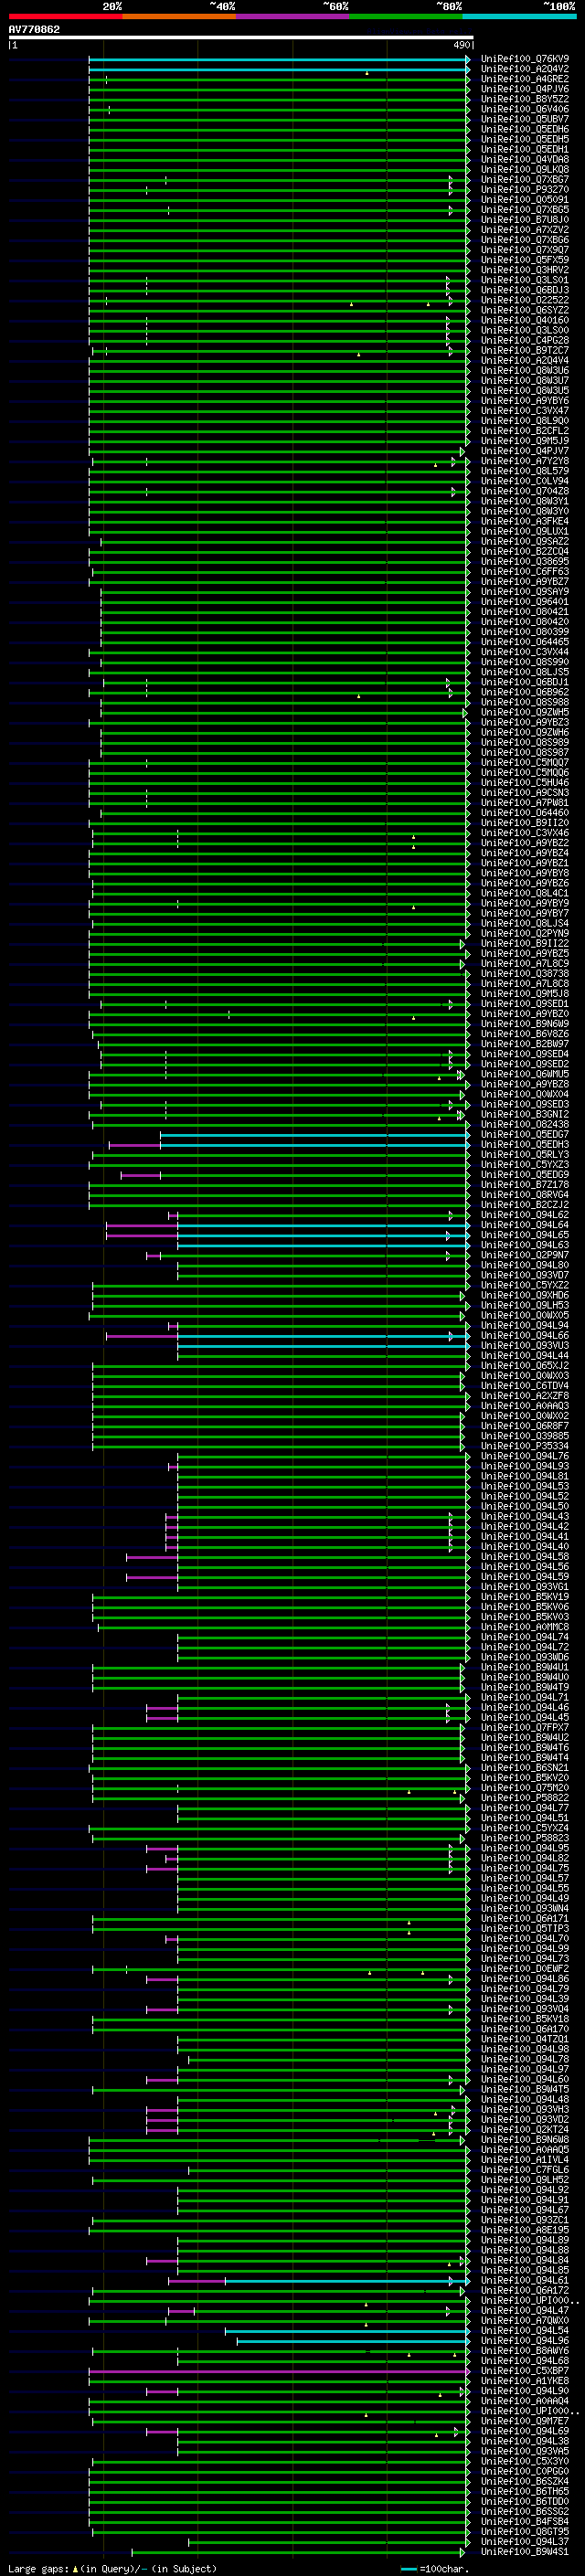Screen dimensions: 585x2576
Task: Click hit label UniRef100_Q9LH53
Action: click(x=525, y=1305)
